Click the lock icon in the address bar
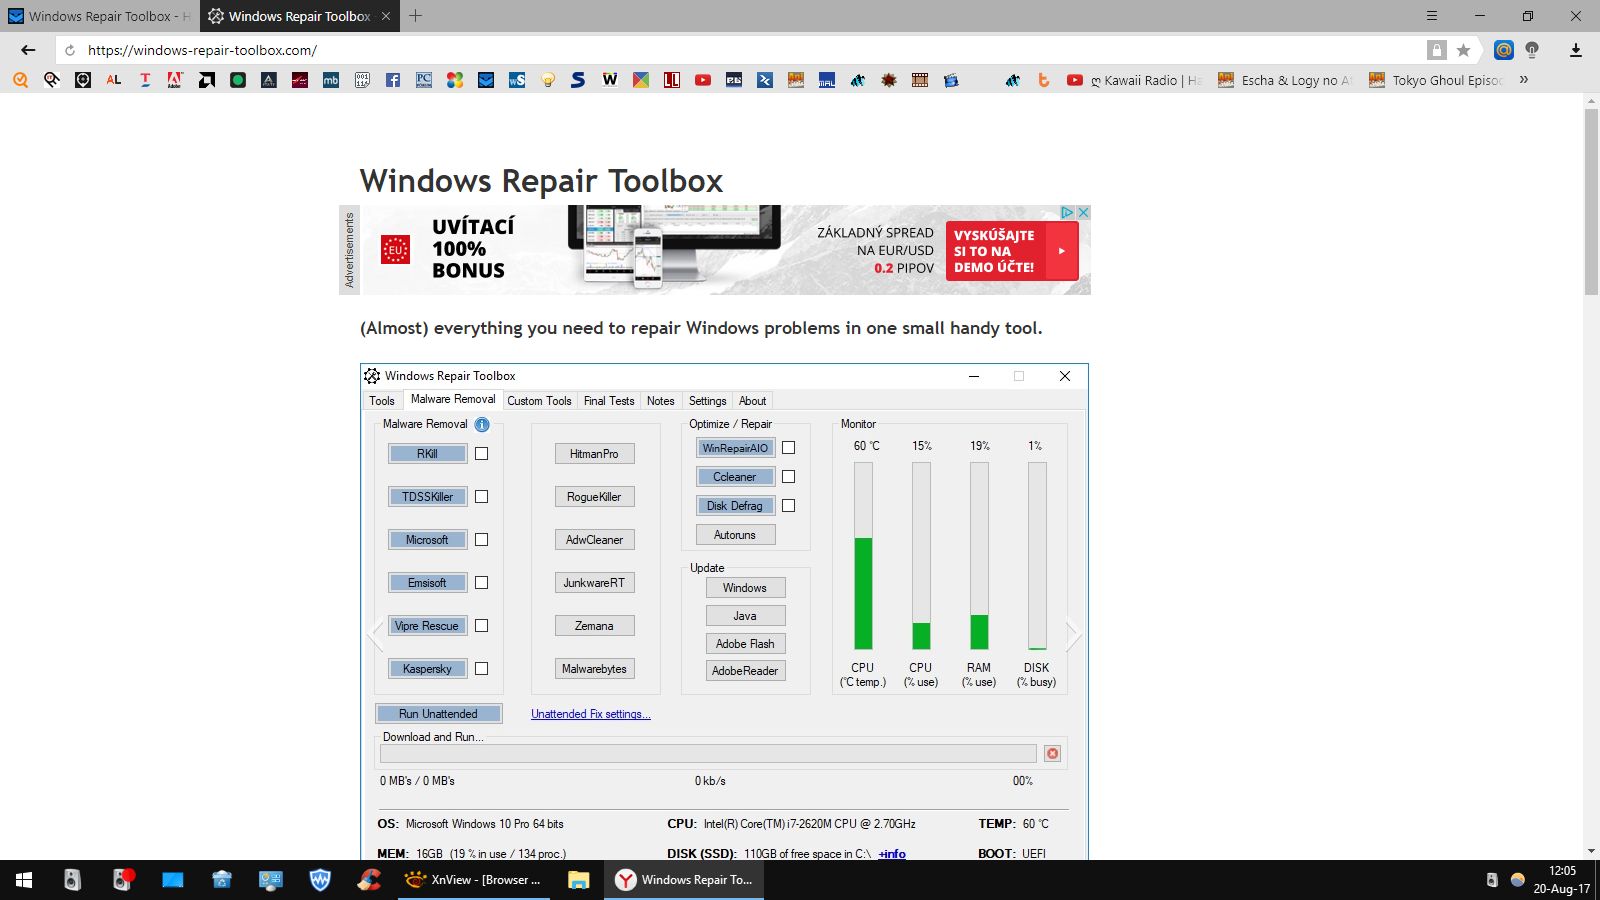Screen dimensions: 1600x900 tap(1436, 50)
